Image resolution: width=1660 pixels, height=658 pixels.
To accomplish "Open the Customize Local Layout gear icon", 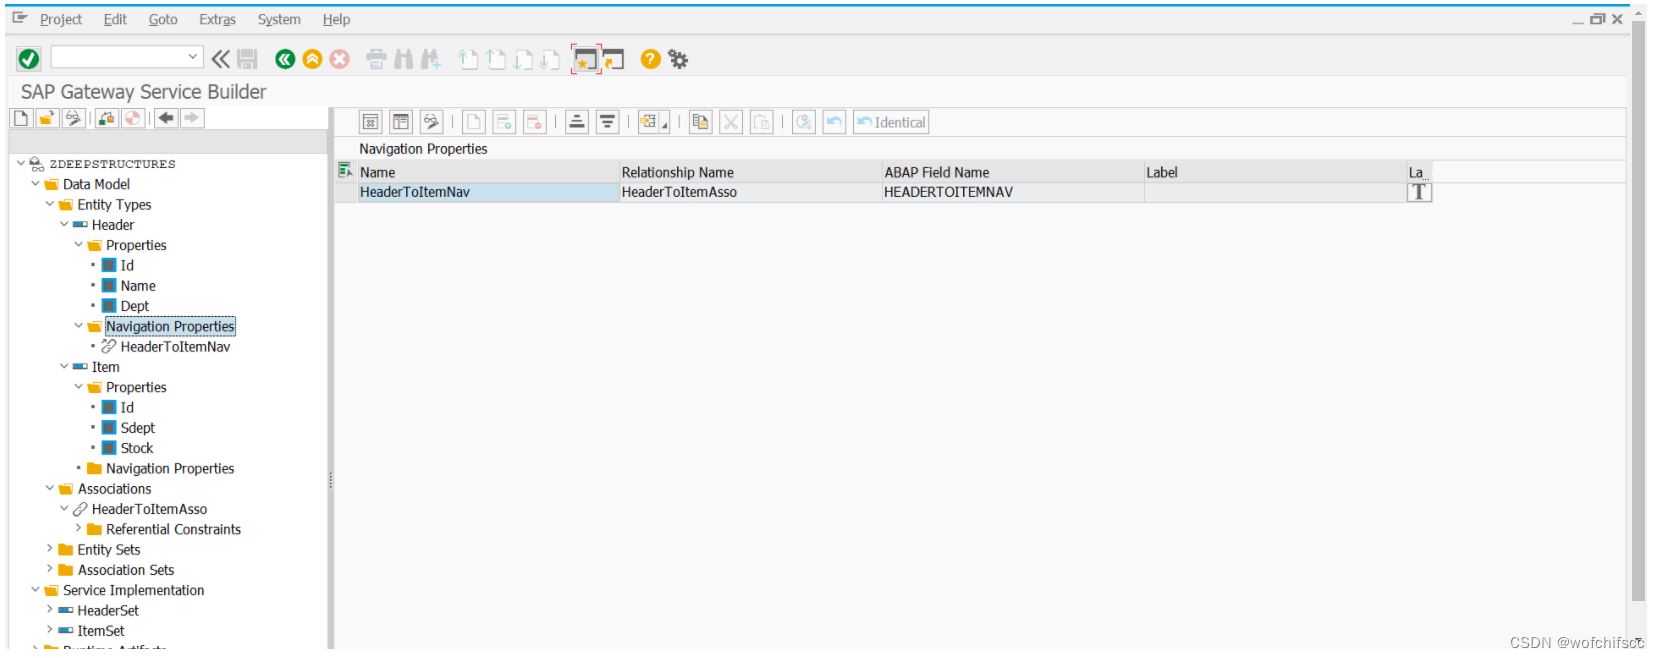I will (678, 59).
